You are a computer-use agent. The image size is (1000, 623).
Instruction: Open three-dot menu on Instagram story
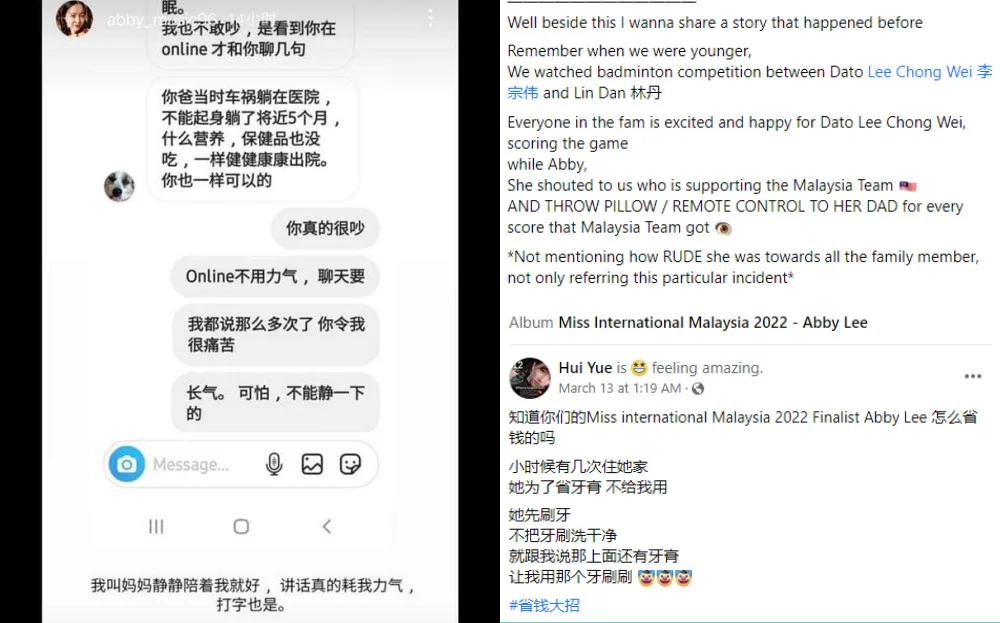[x=430, y=18]
